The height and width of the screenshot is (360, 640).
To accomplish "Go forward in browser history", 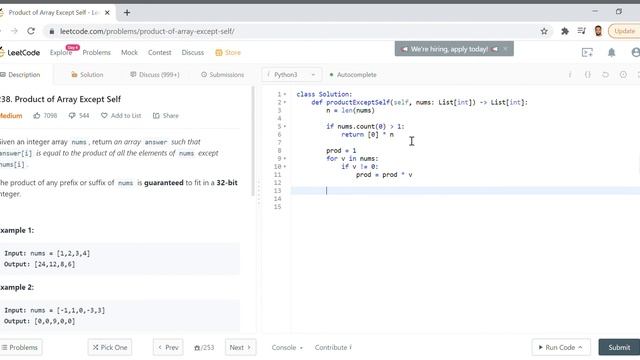I will tap(14, 31).
